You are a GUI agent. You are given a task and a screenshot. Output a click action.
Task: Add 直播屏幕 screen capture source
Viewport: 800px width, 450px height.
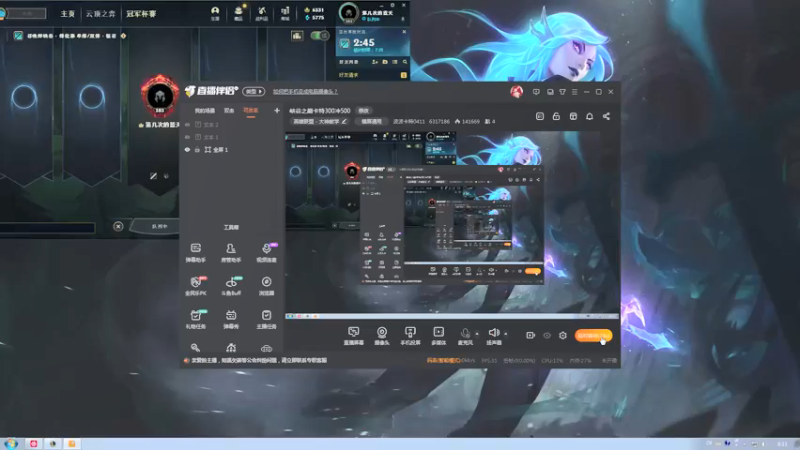coord(353,336)
